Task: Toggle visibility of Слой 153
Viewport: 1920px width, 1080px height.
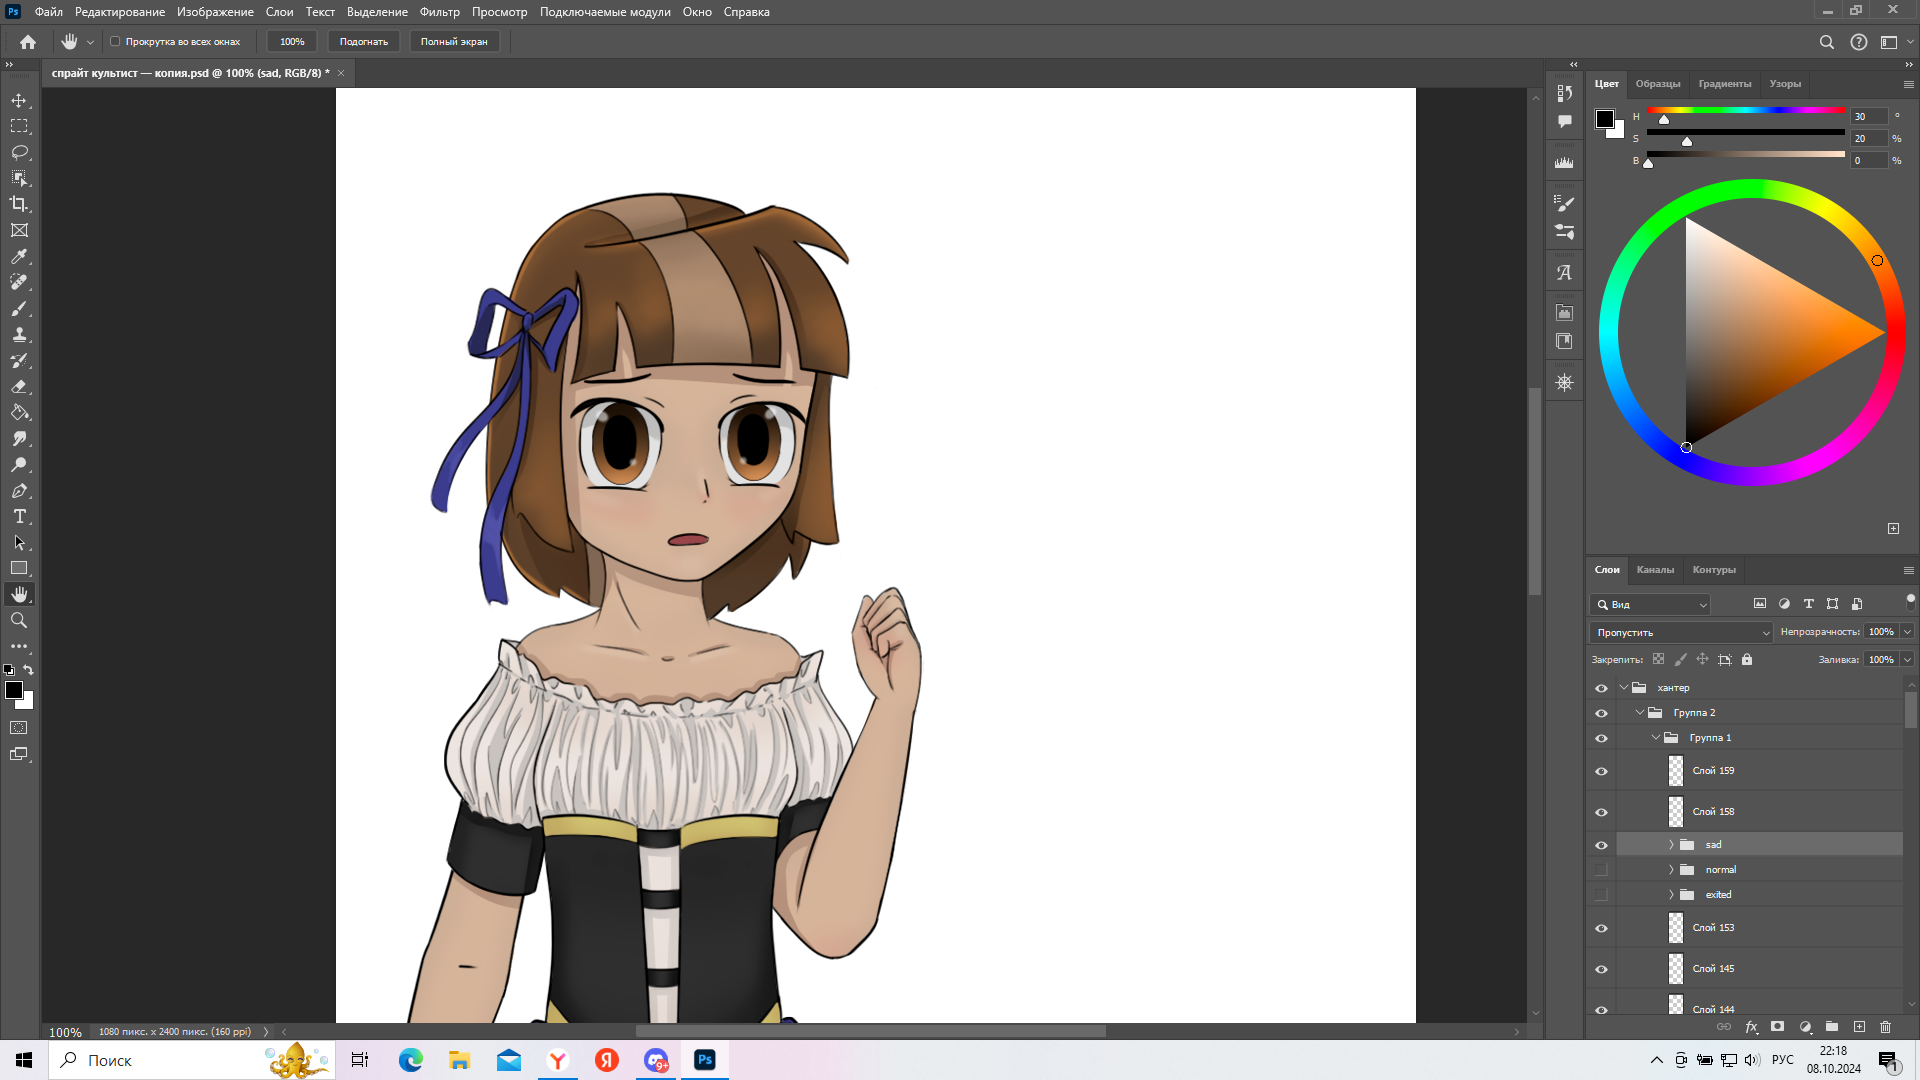Action: point(1601,928)
